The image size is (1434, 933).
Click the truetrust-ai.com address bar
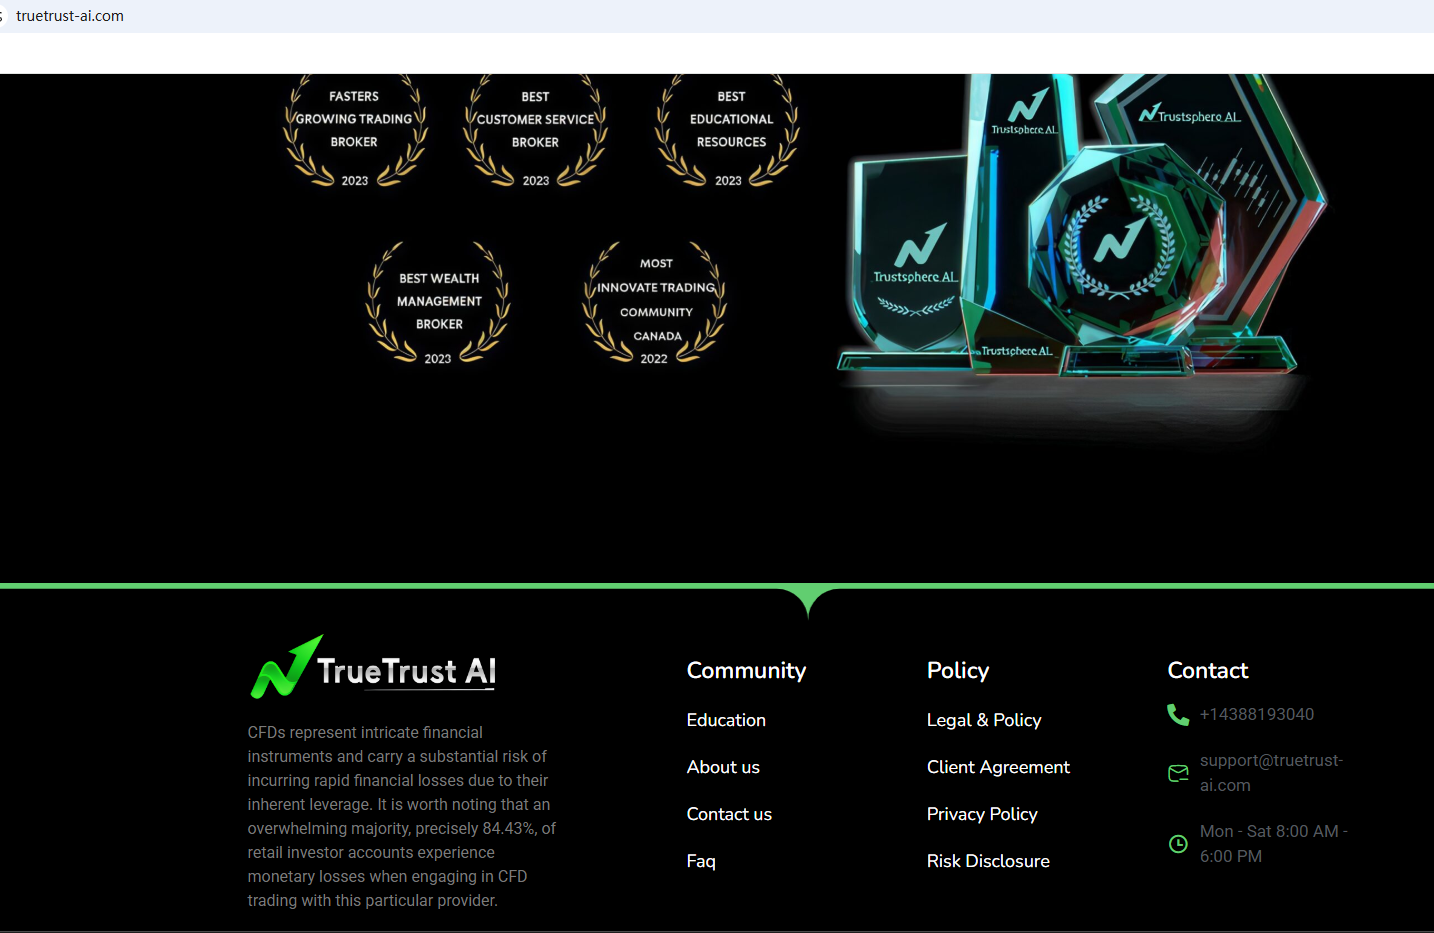click(70, 16)
